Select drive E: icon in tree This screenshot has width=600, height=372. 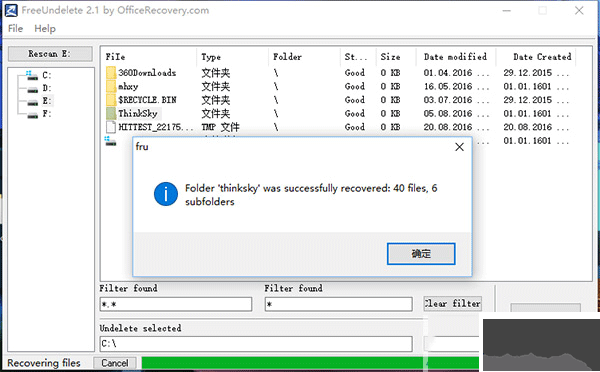[33, 102]
